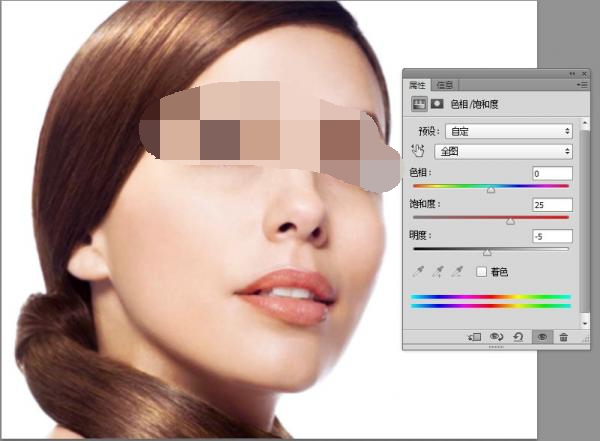Switch to the 属性 tab
600x441 pixels.
point(417,85)
